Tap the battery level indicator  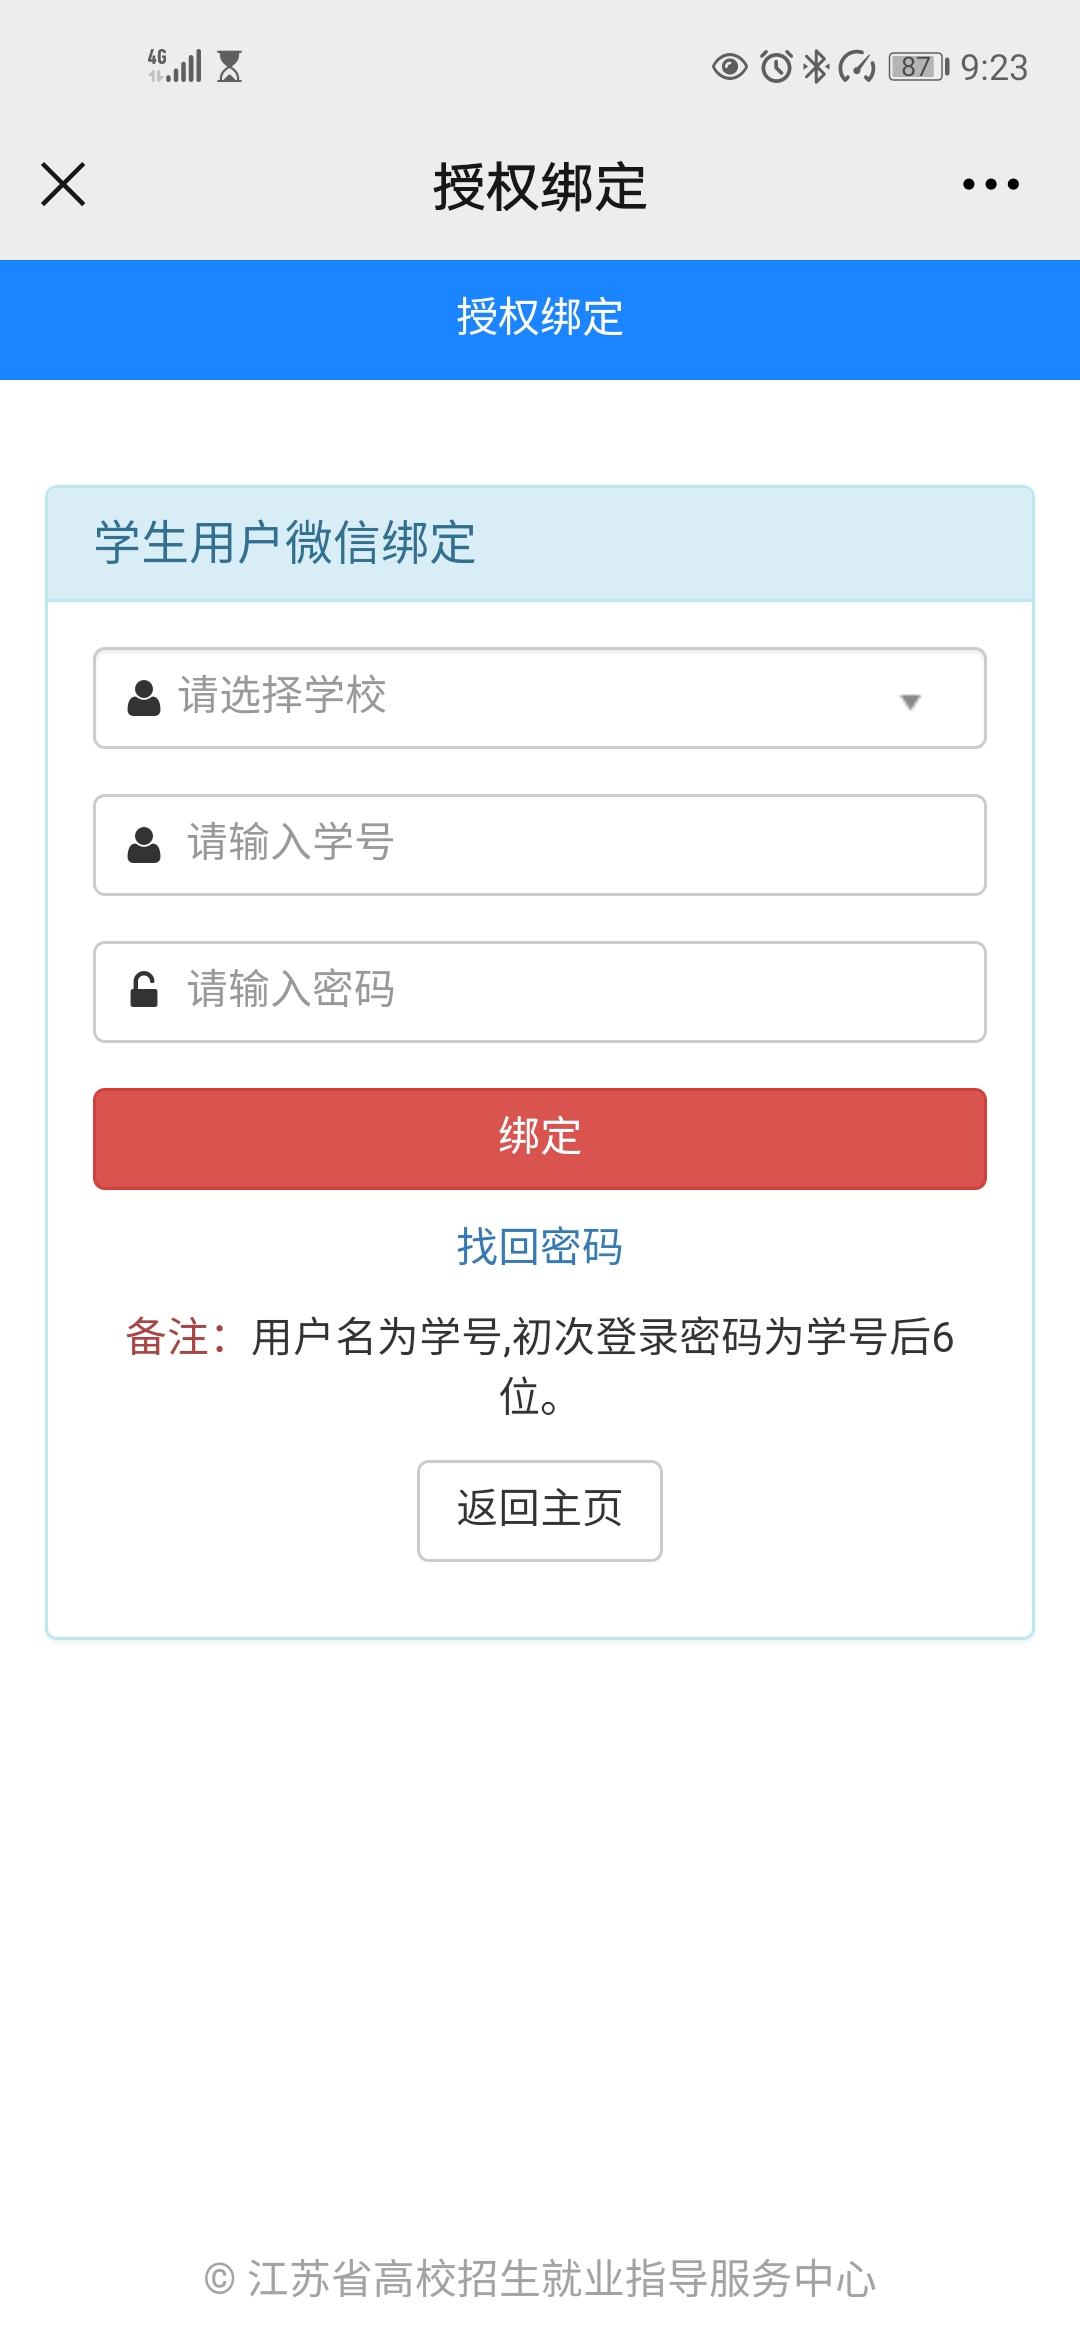point(918,67)
